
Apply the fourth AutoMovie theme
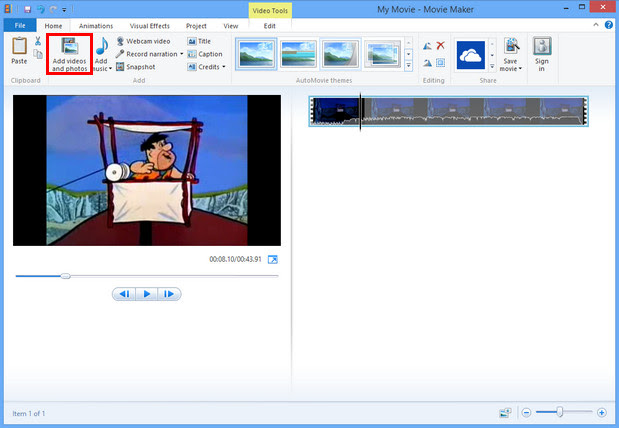(382, 54)
